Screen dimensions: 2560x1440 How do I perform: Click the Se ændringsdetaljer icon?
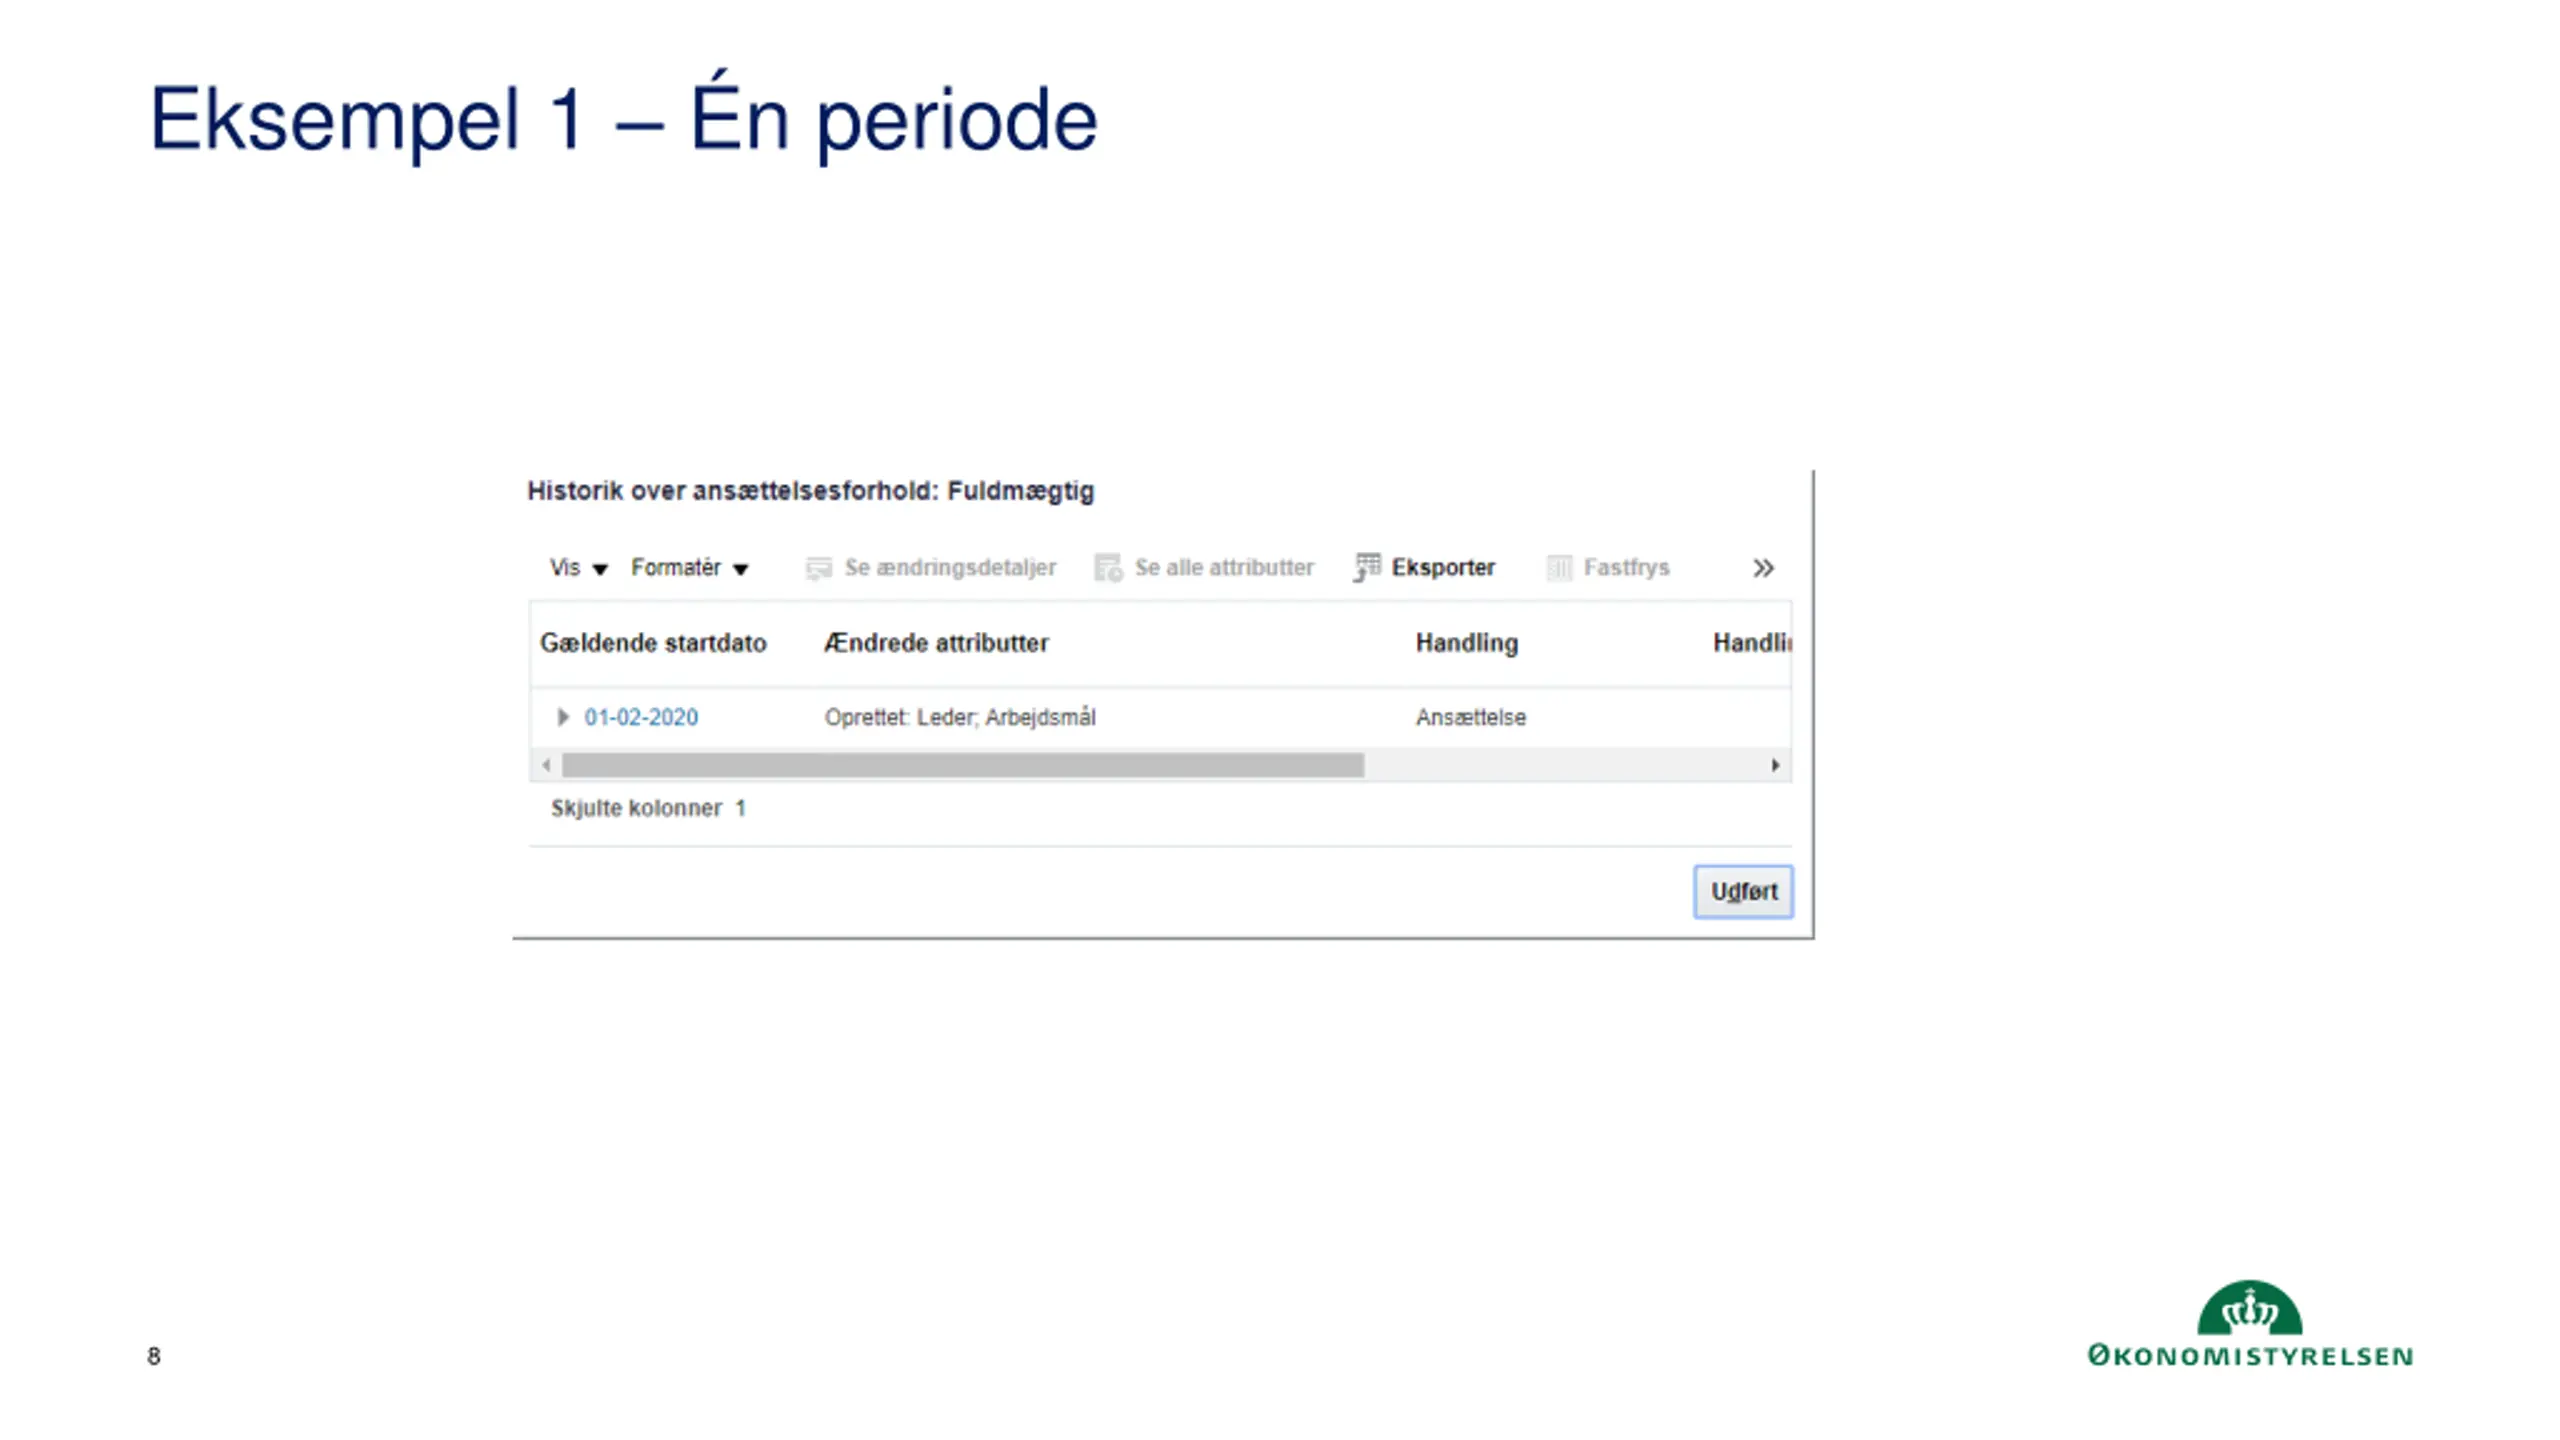818,568
